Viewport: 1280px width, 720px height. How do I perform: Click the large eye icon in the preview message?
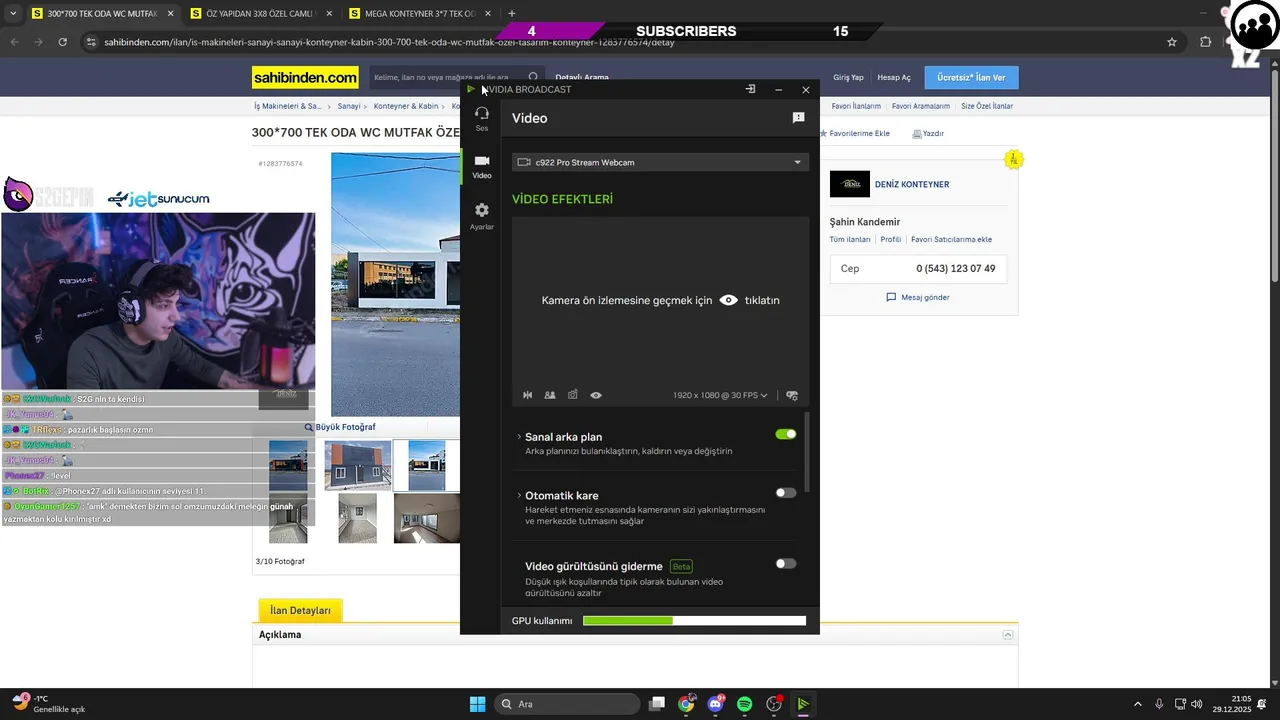[x=728, y=300]
